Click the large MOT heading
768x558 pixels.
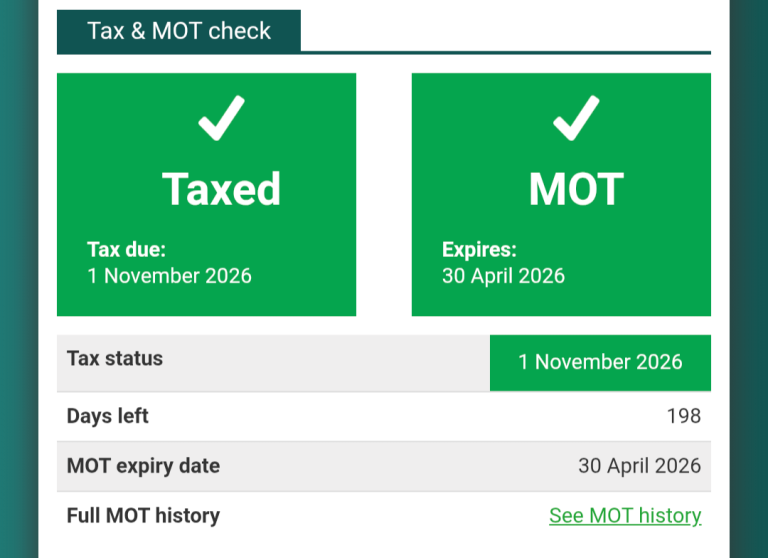point(576,189)
